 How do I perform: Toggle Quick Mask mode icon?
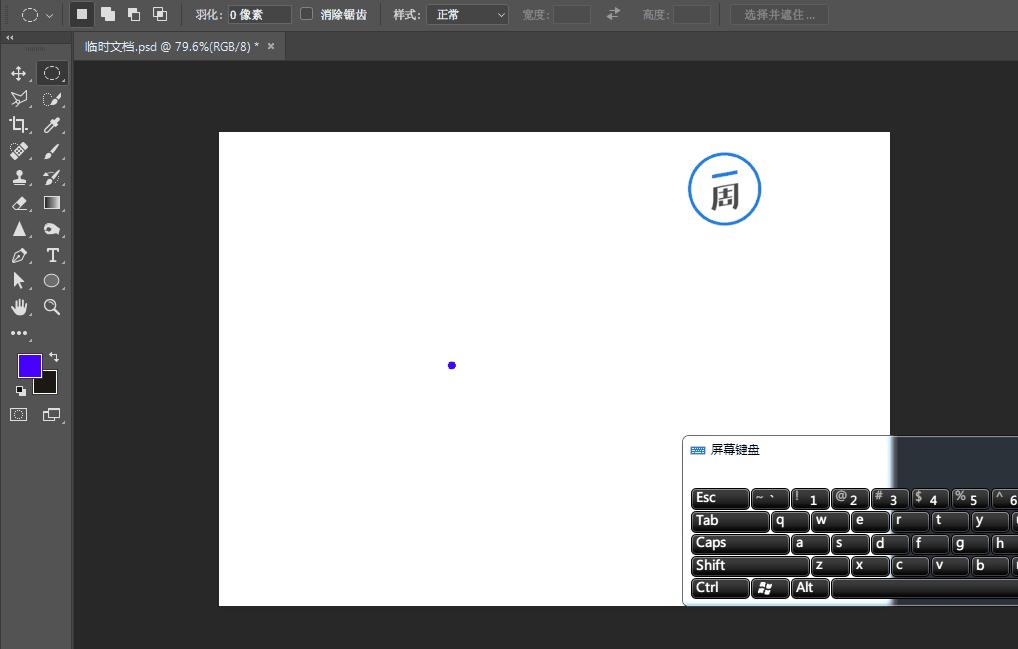(x=18, y=414)
